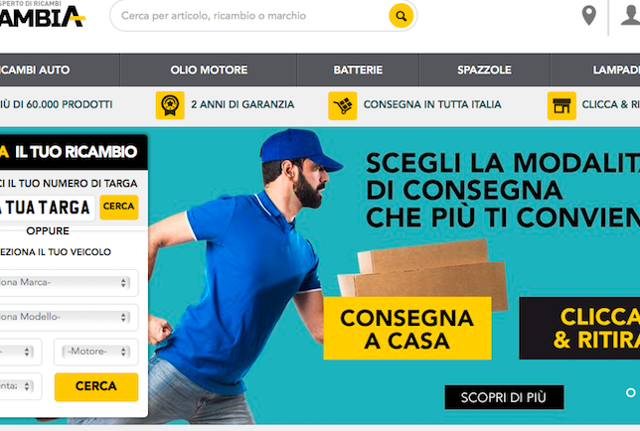Click the small CERCA button beside targa field
This screenshot has height=431, width=640.
(x=119, y=207)
